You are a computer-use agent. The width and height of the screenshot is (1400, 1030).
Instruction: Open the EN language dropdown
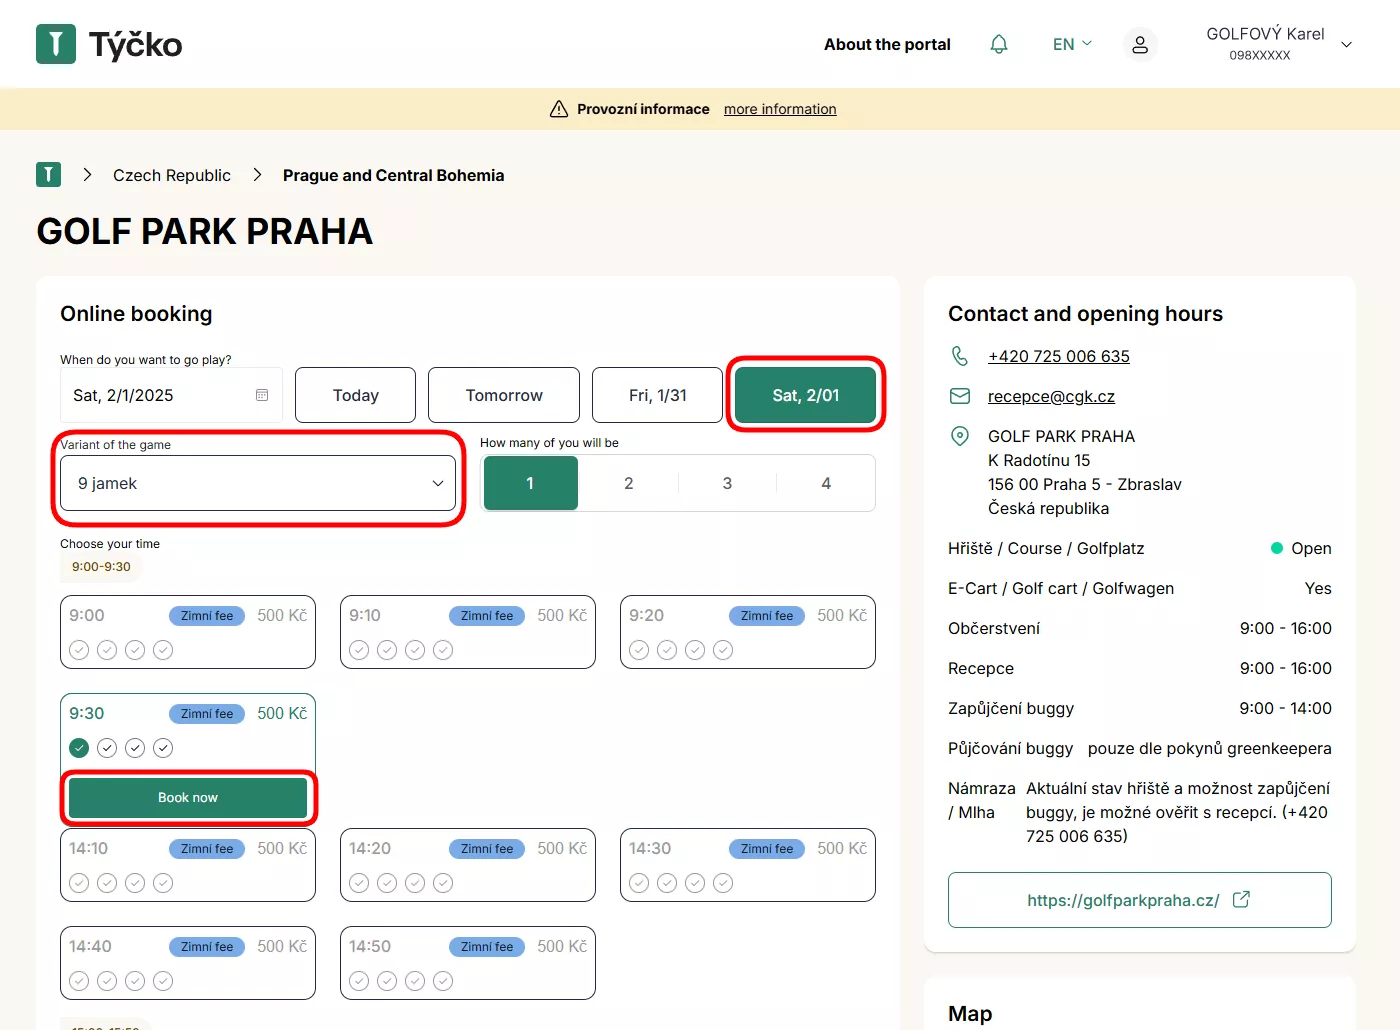pos(1072,44)
